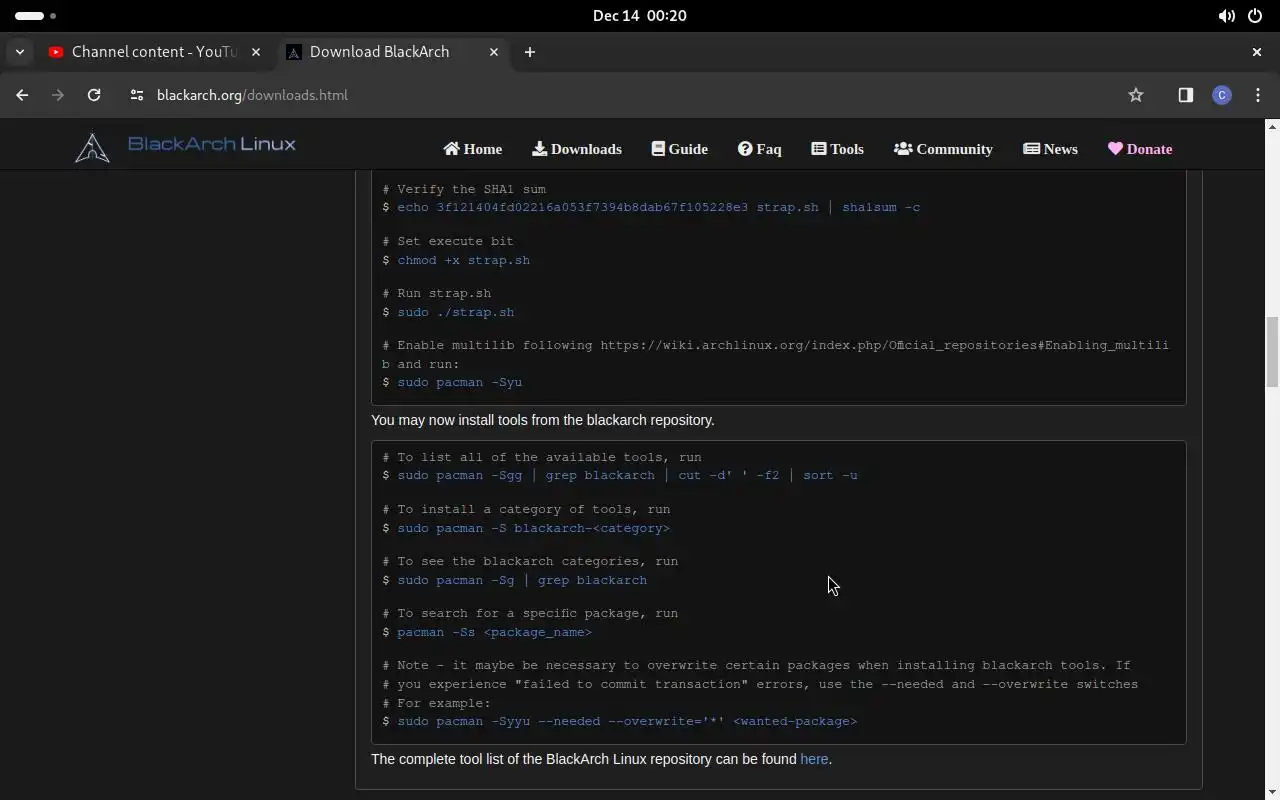Screen dimensions: 1280x800
Task: Click the 'sudo pacman -Syu' command text
Action: [460, 382]
